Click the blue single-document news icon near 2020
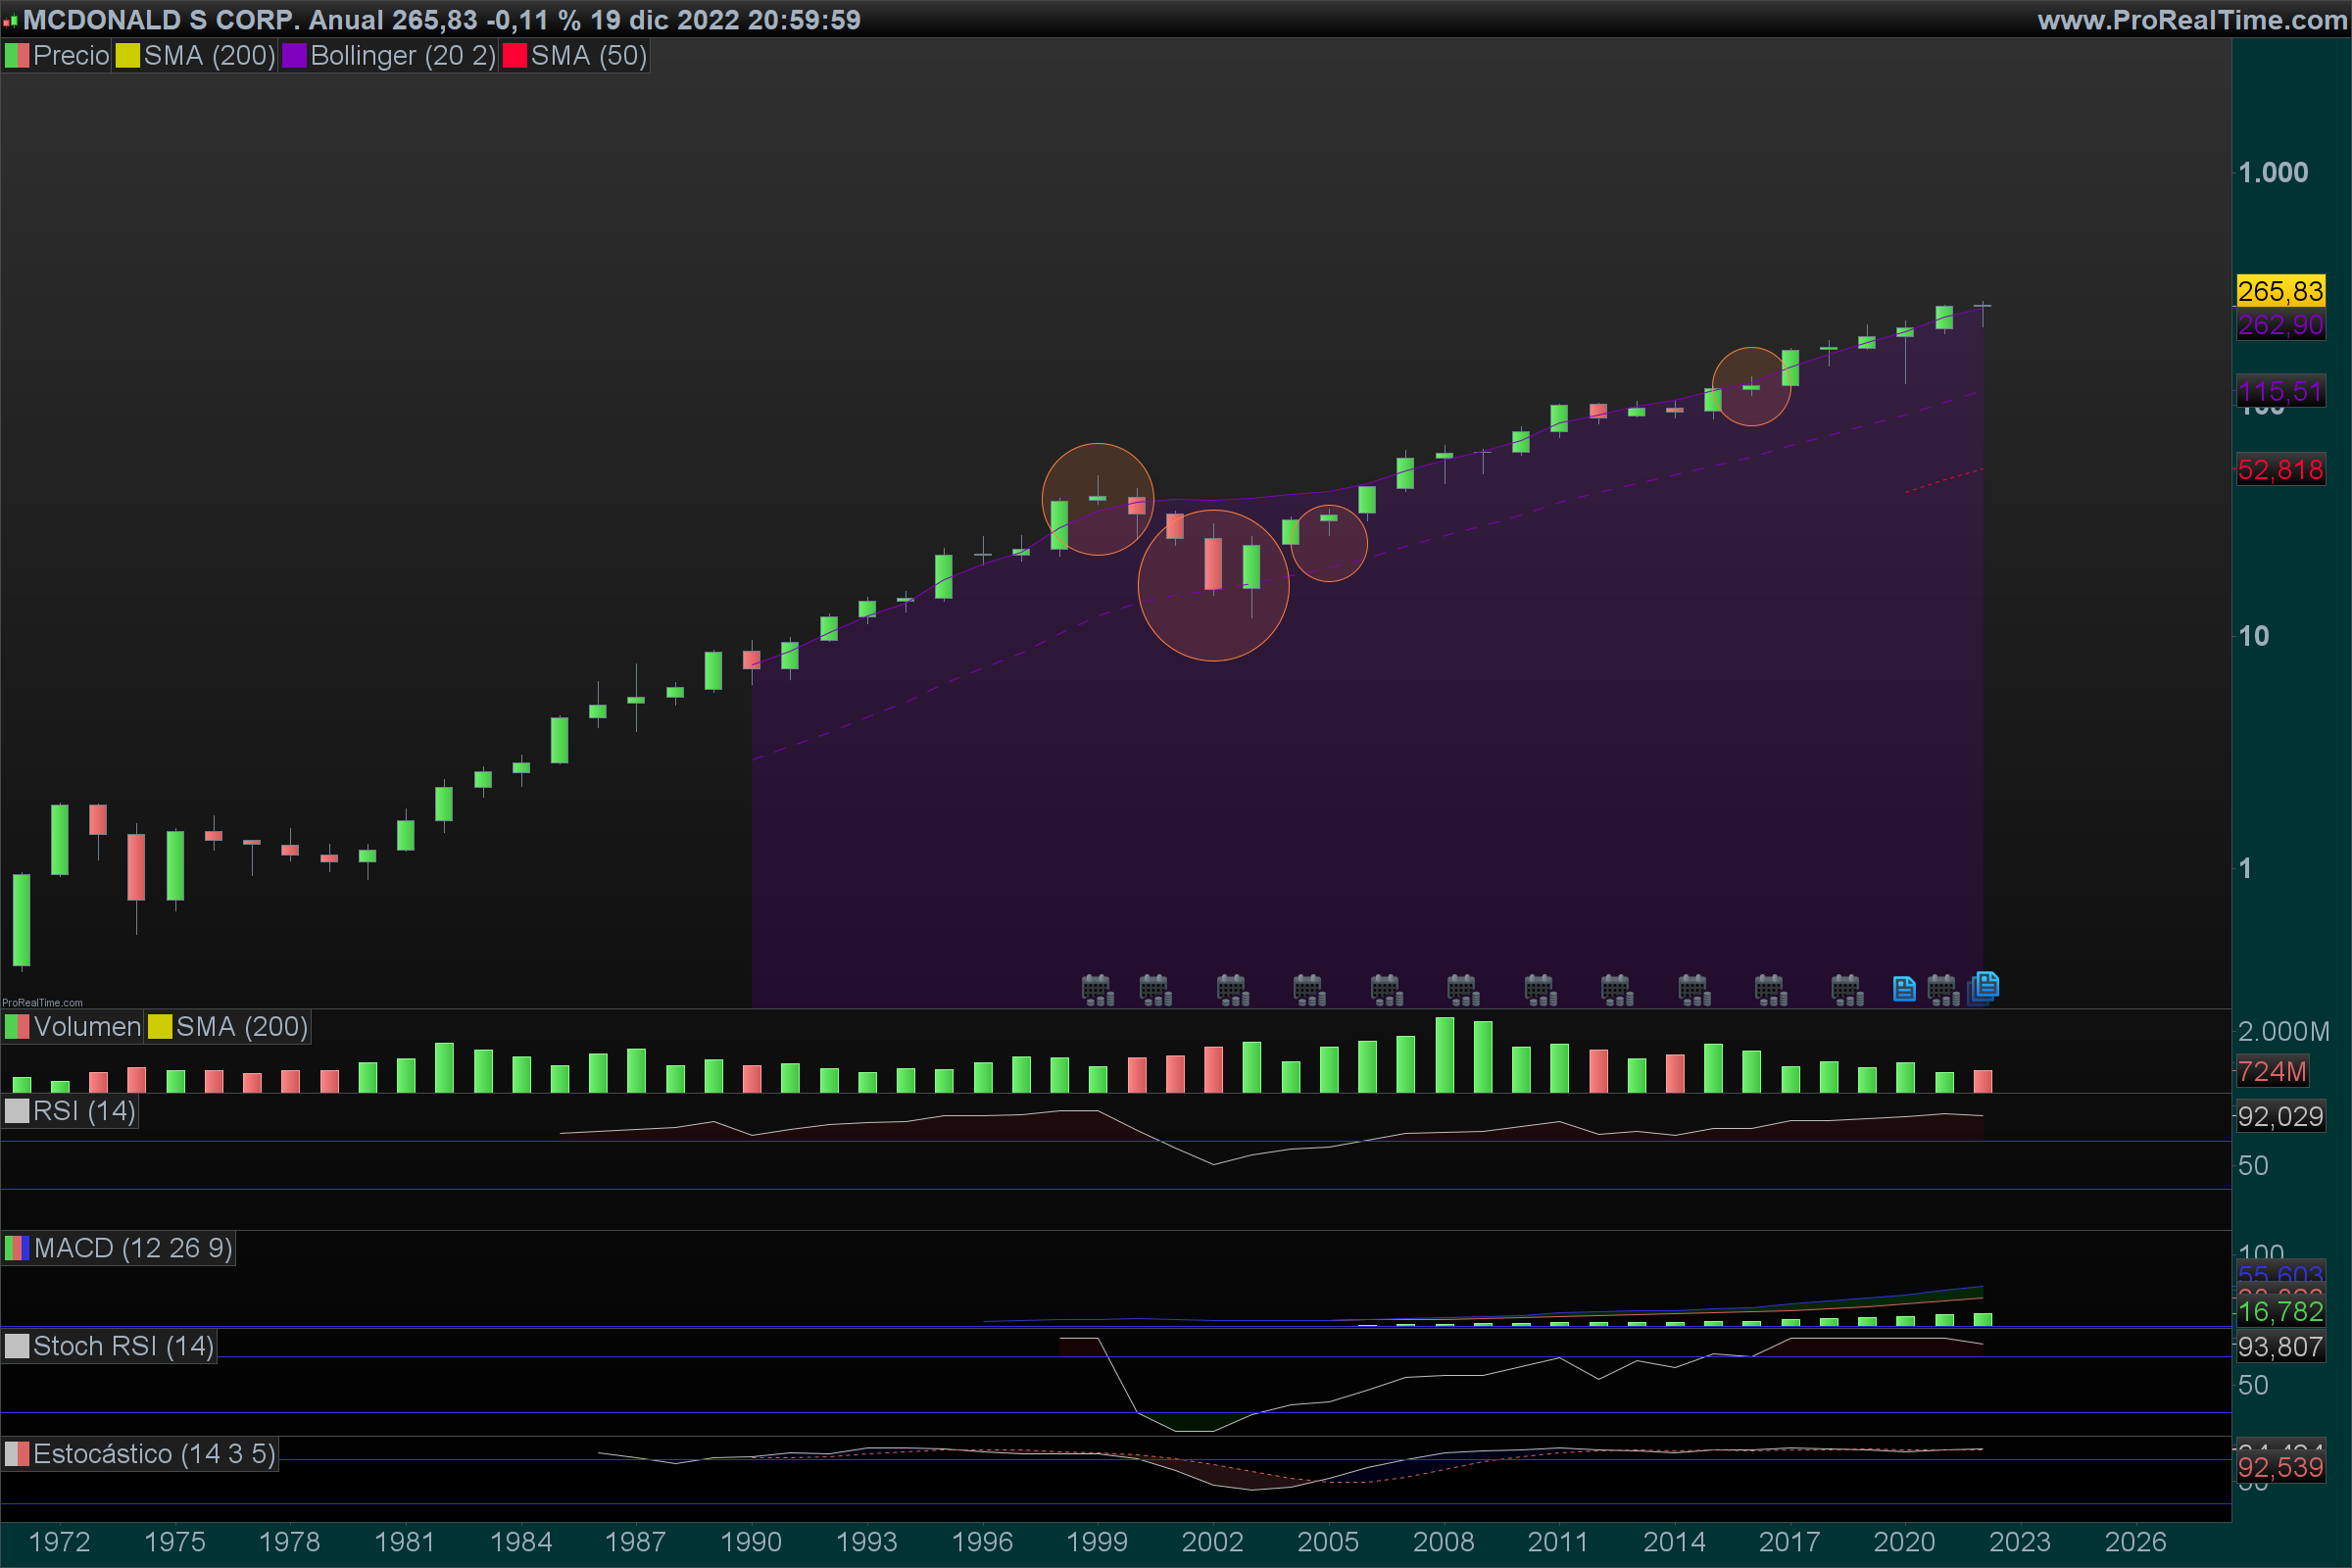The height and width of the screenshot is (1568, 2352). pos(1904,989)
